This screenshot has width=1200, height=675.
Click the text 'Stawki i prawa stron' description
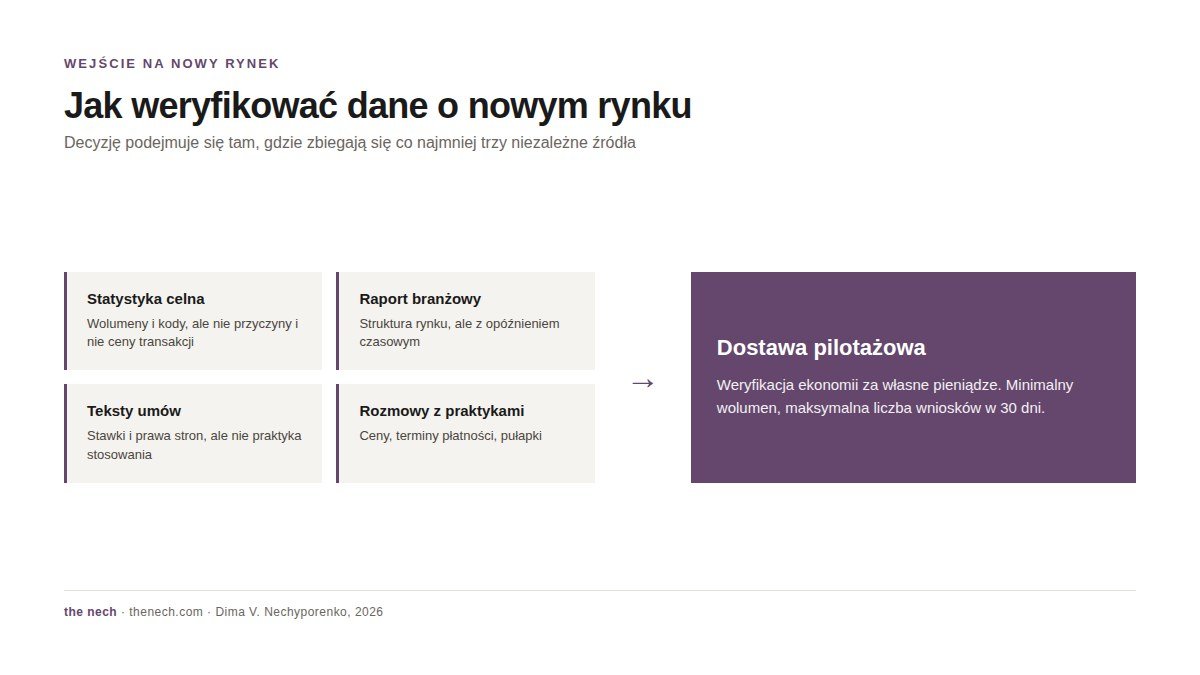coord(194,445)
